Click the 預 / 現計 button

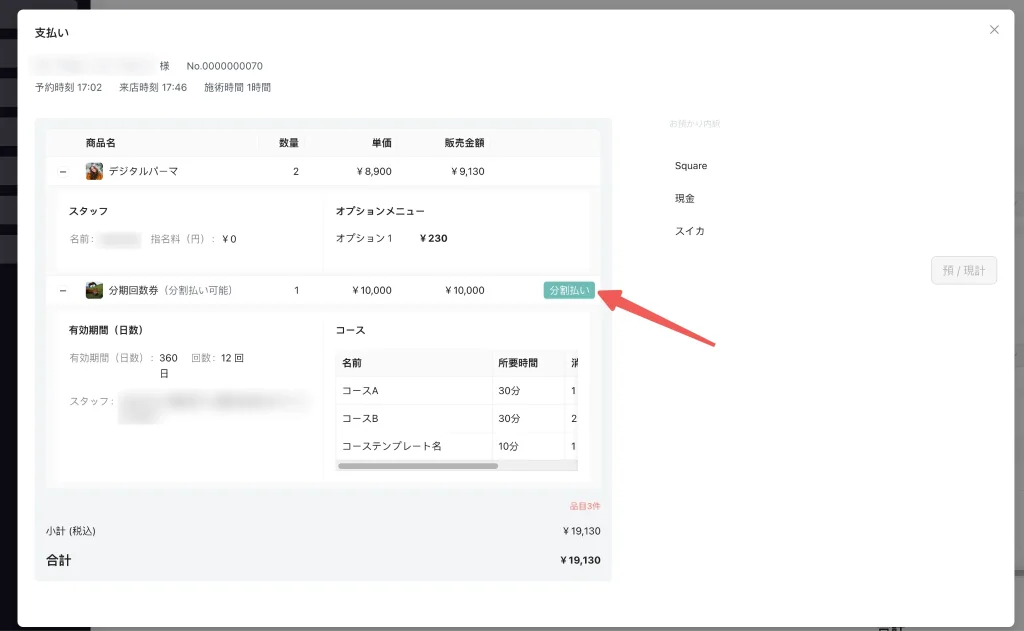(963, 271)
